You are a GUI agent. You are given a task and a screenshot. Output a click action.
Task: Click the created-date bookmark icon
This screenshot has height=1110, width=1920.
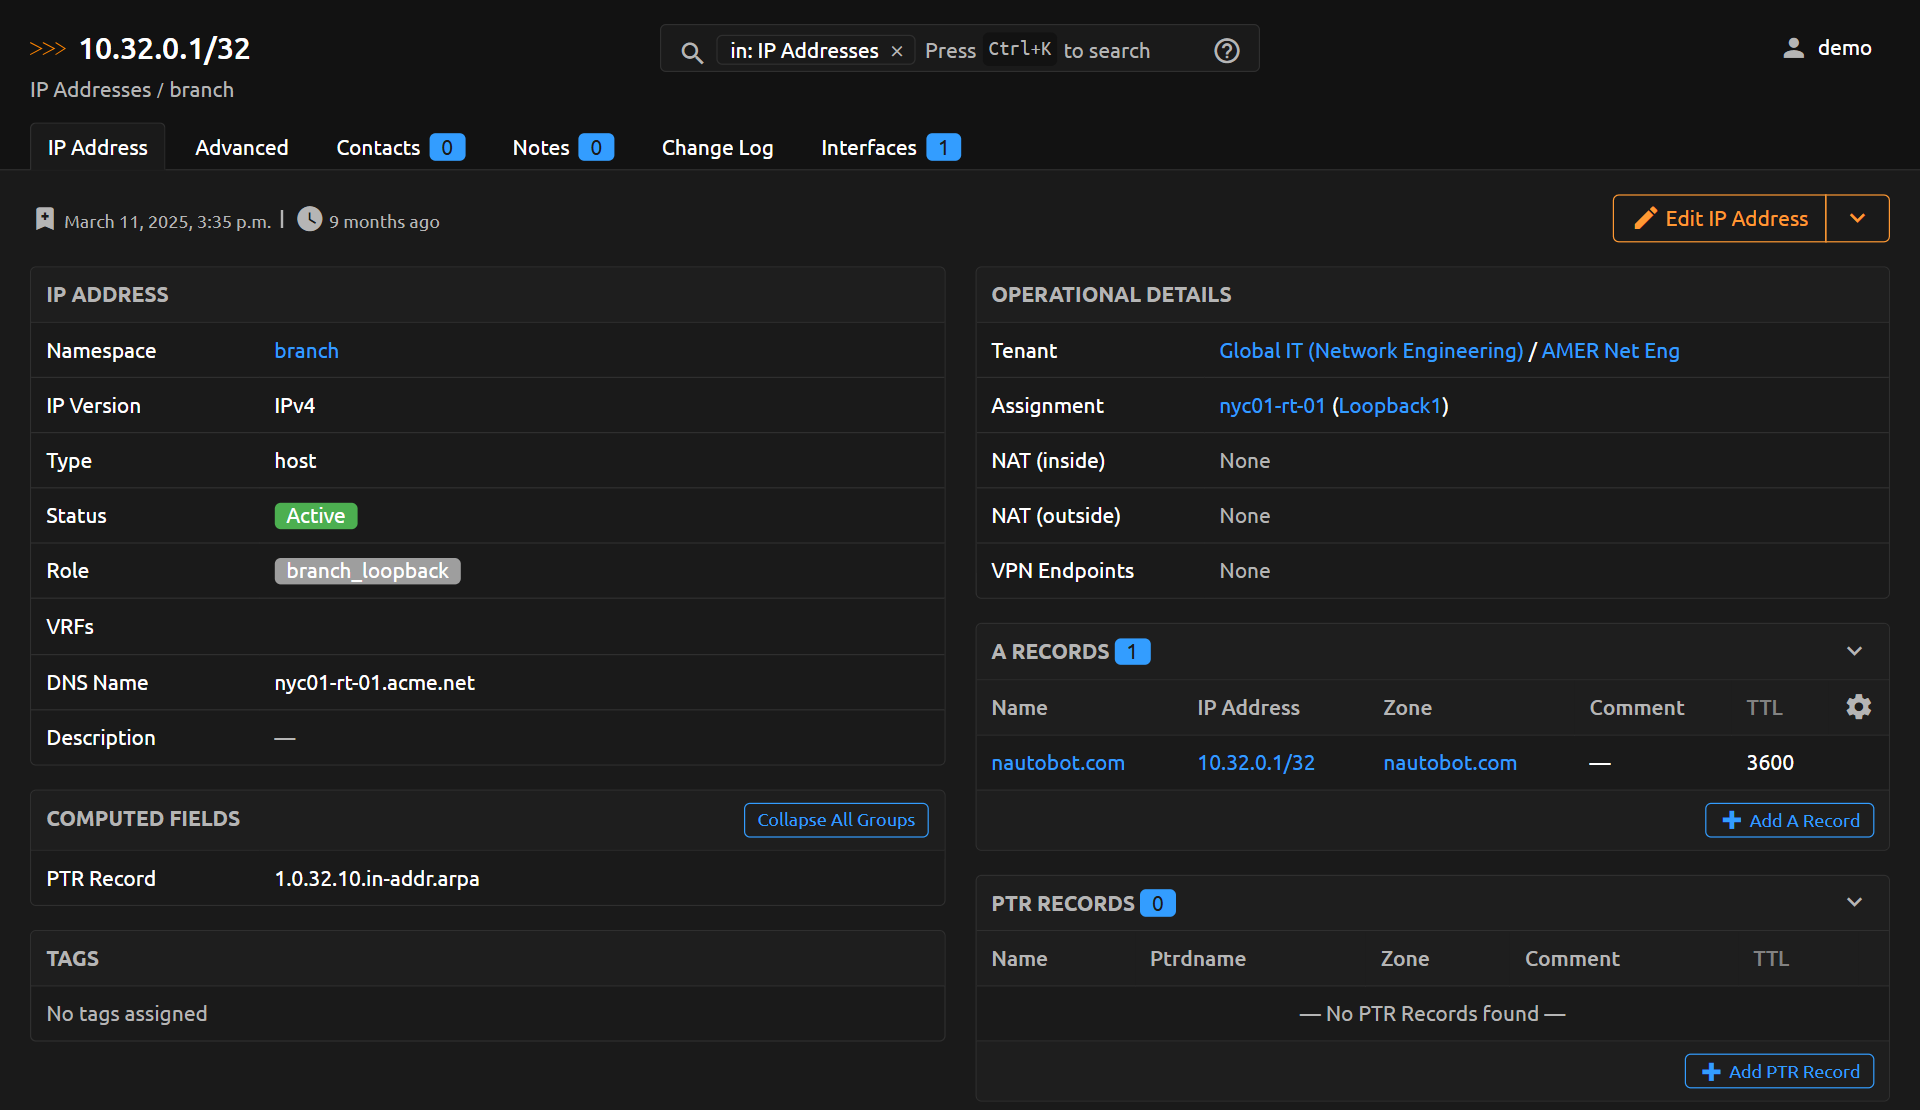pyautogui.click(x=45, y=219)
